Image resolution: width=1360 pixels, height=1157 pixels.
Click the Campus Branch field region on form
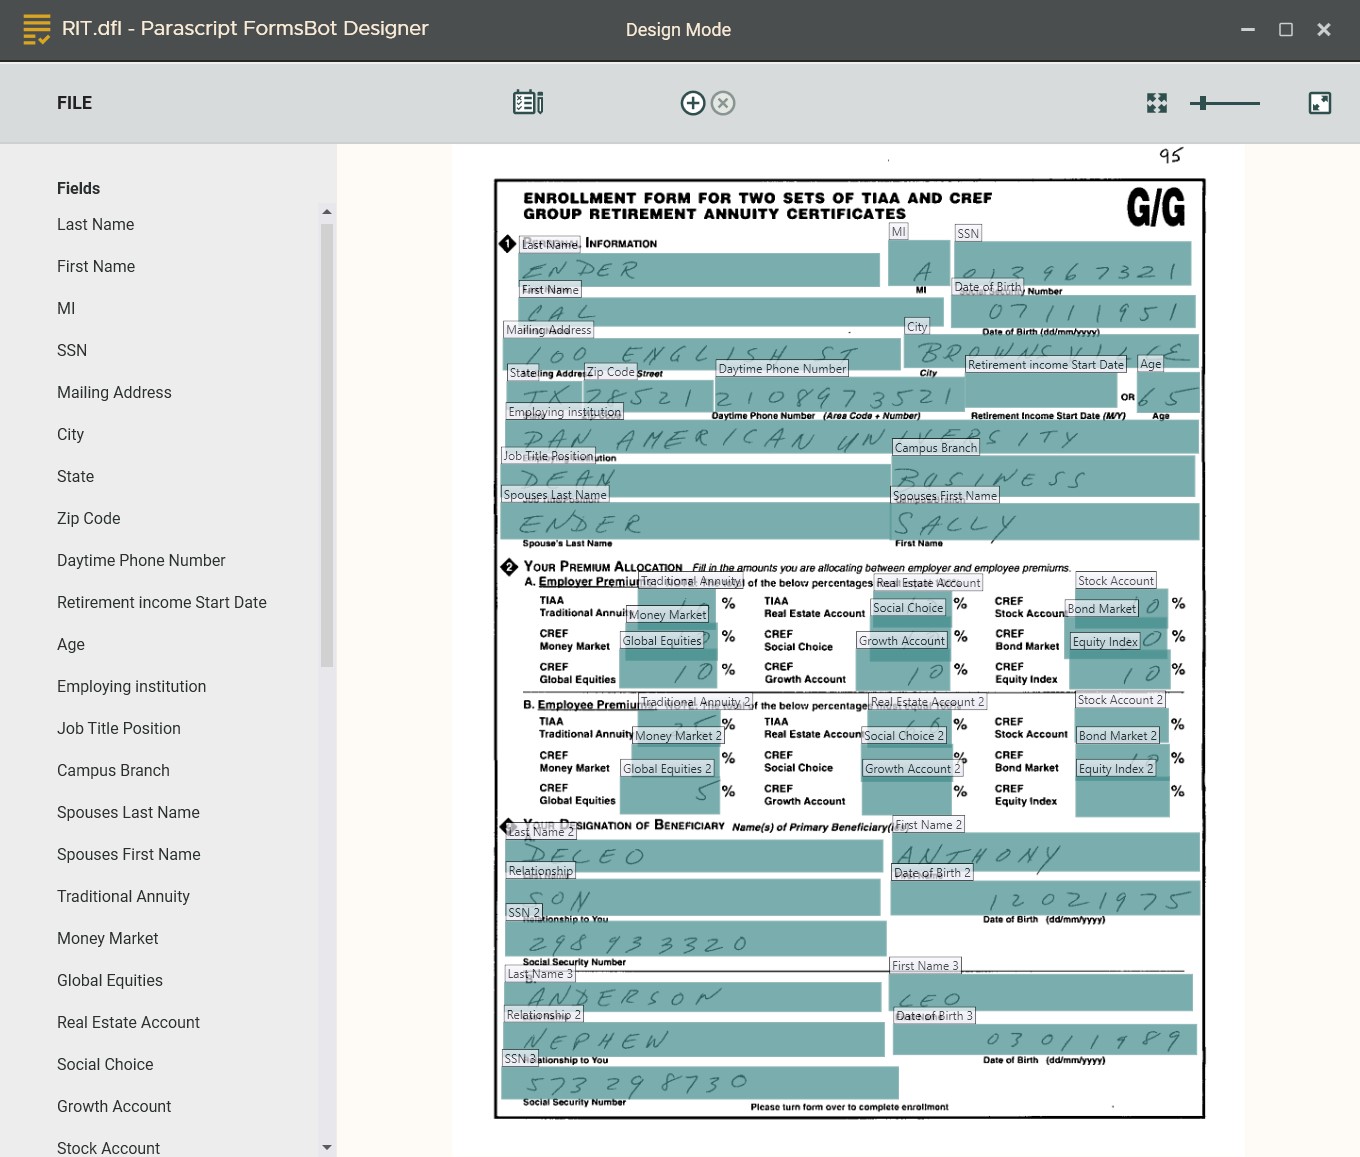pyautogui.click(x=1042, y=477)
